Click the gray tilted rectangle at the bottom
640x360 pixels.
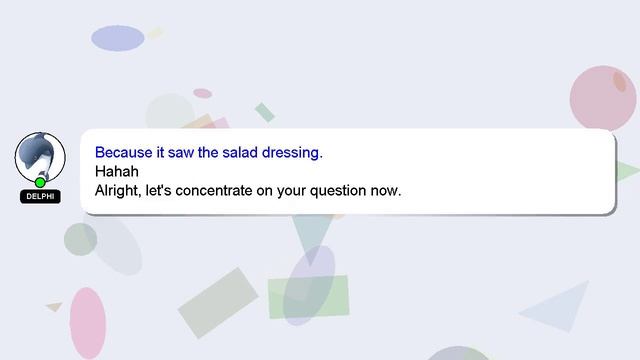(218, 303)
